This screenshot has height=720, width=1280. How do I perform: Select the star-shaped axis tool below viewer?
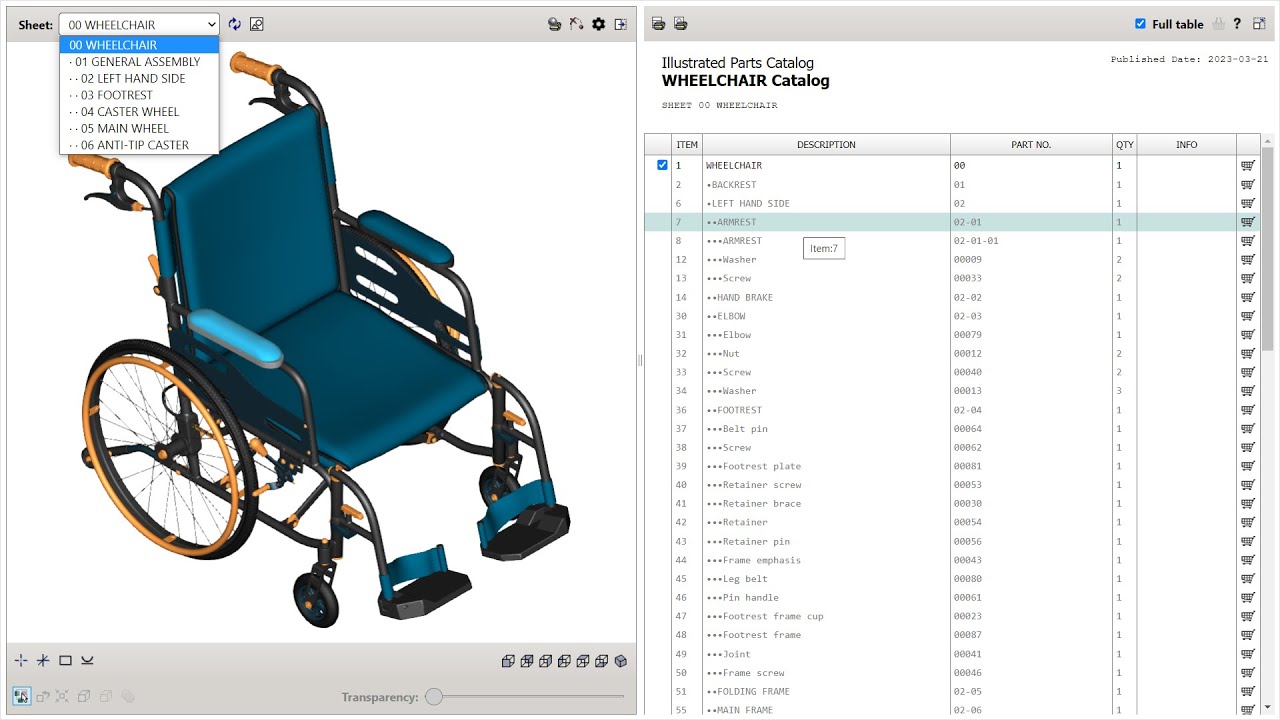click(43, 660)
